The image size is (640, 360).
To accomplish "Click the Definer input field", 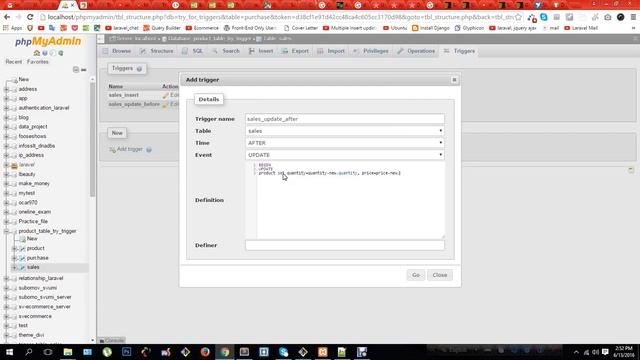I will [344, 245].
